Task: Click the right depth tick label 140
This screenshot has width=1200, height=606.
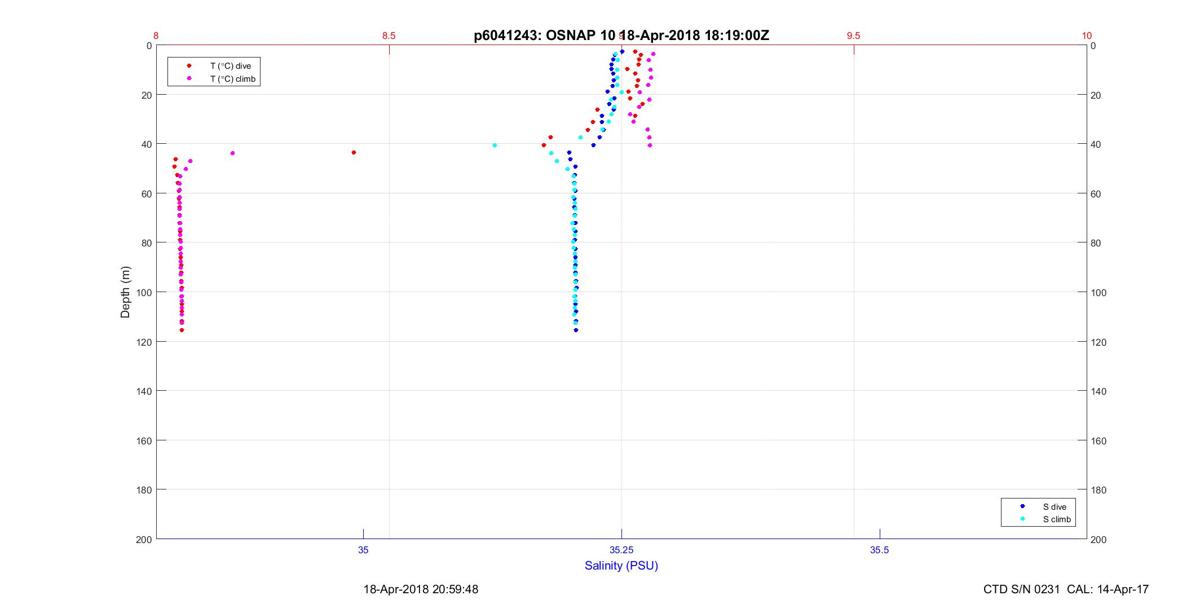Action: click(1099, 392)
